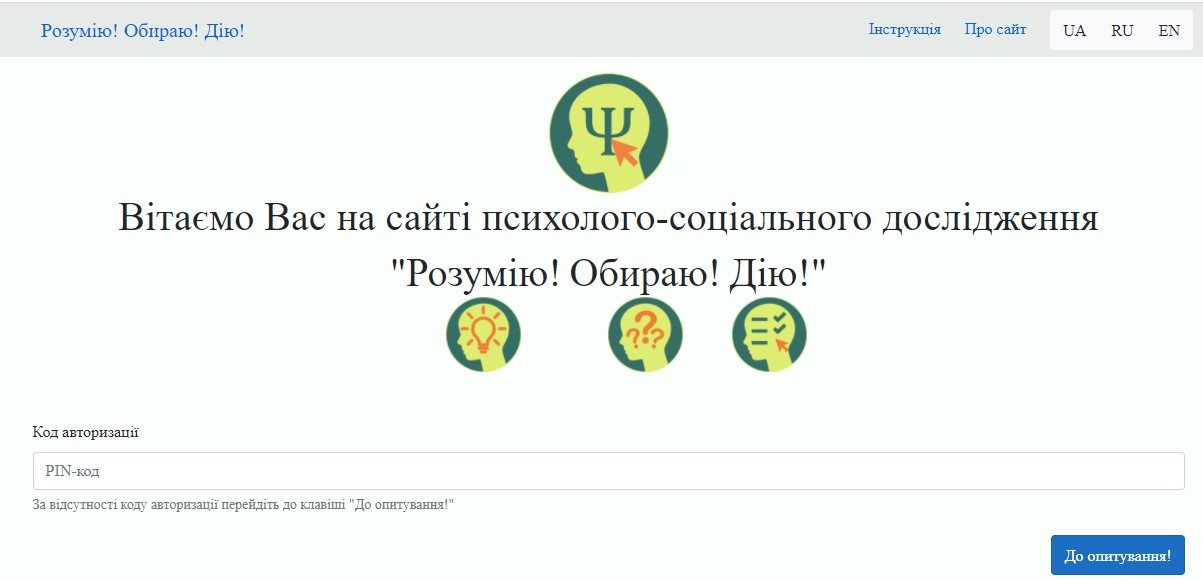Switch language to UA
Viewport: 1203px width, 580px height.
point(1075,30)
